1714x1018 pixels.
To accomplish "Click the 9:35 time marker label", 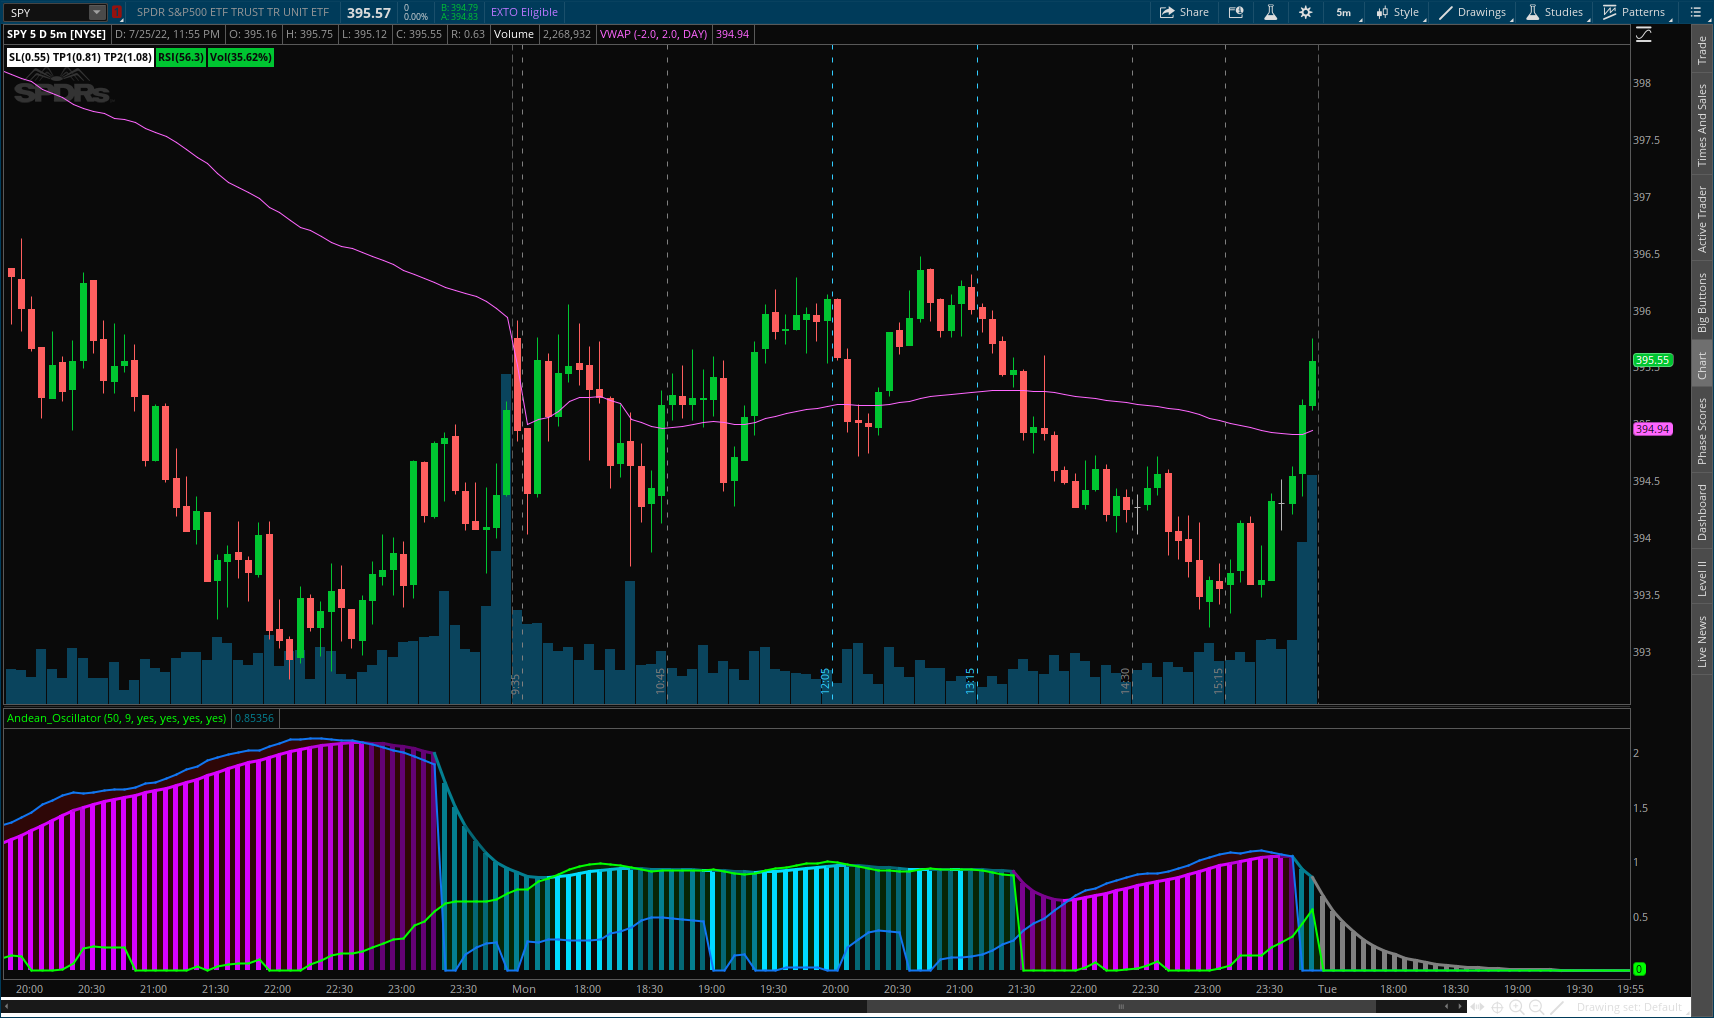I will coord(516,685).
